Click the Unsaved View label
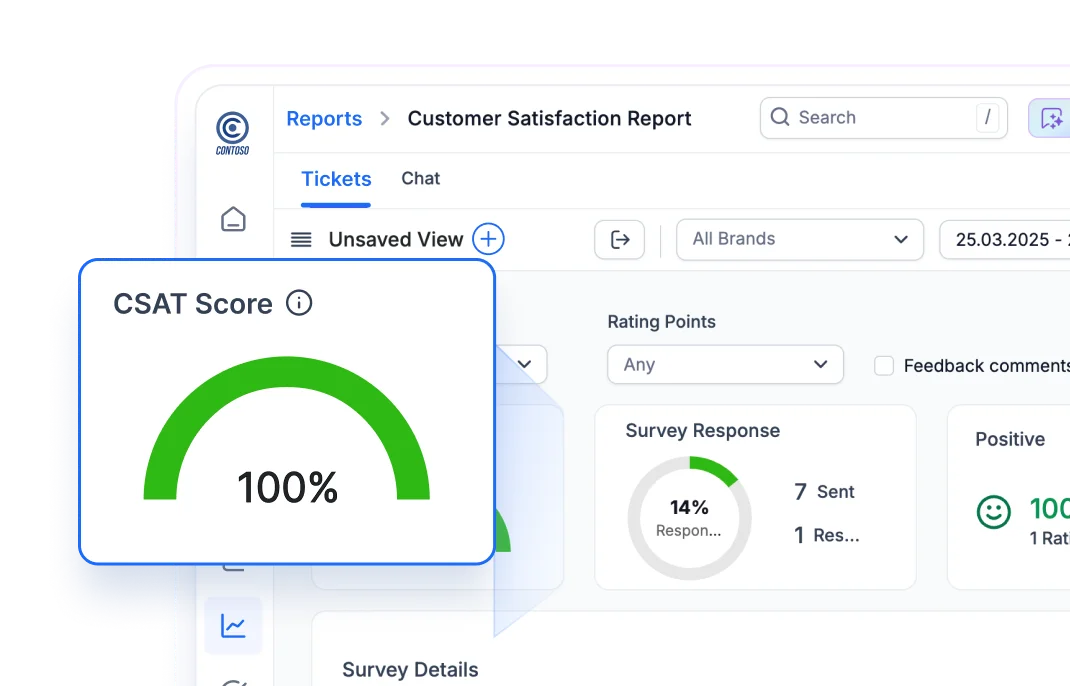 click(x=395, y=239)
